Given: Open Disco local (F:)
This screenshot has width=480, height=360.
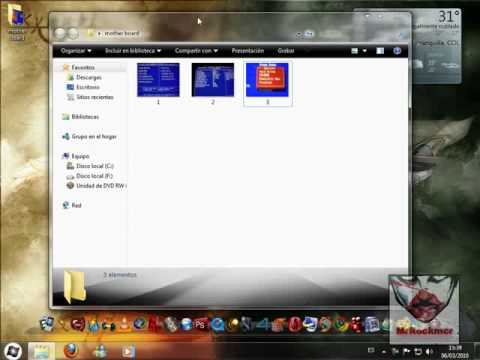Looking at the screenshot, I should (94, 176).
